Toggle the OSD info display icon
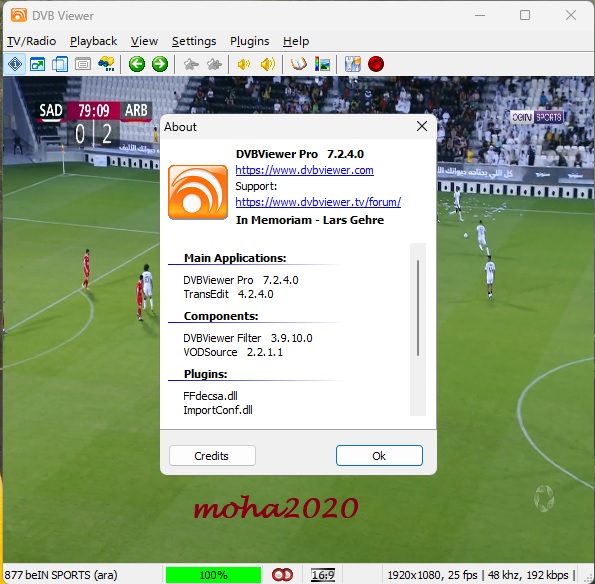595x584 pixels. click(14, 64)
